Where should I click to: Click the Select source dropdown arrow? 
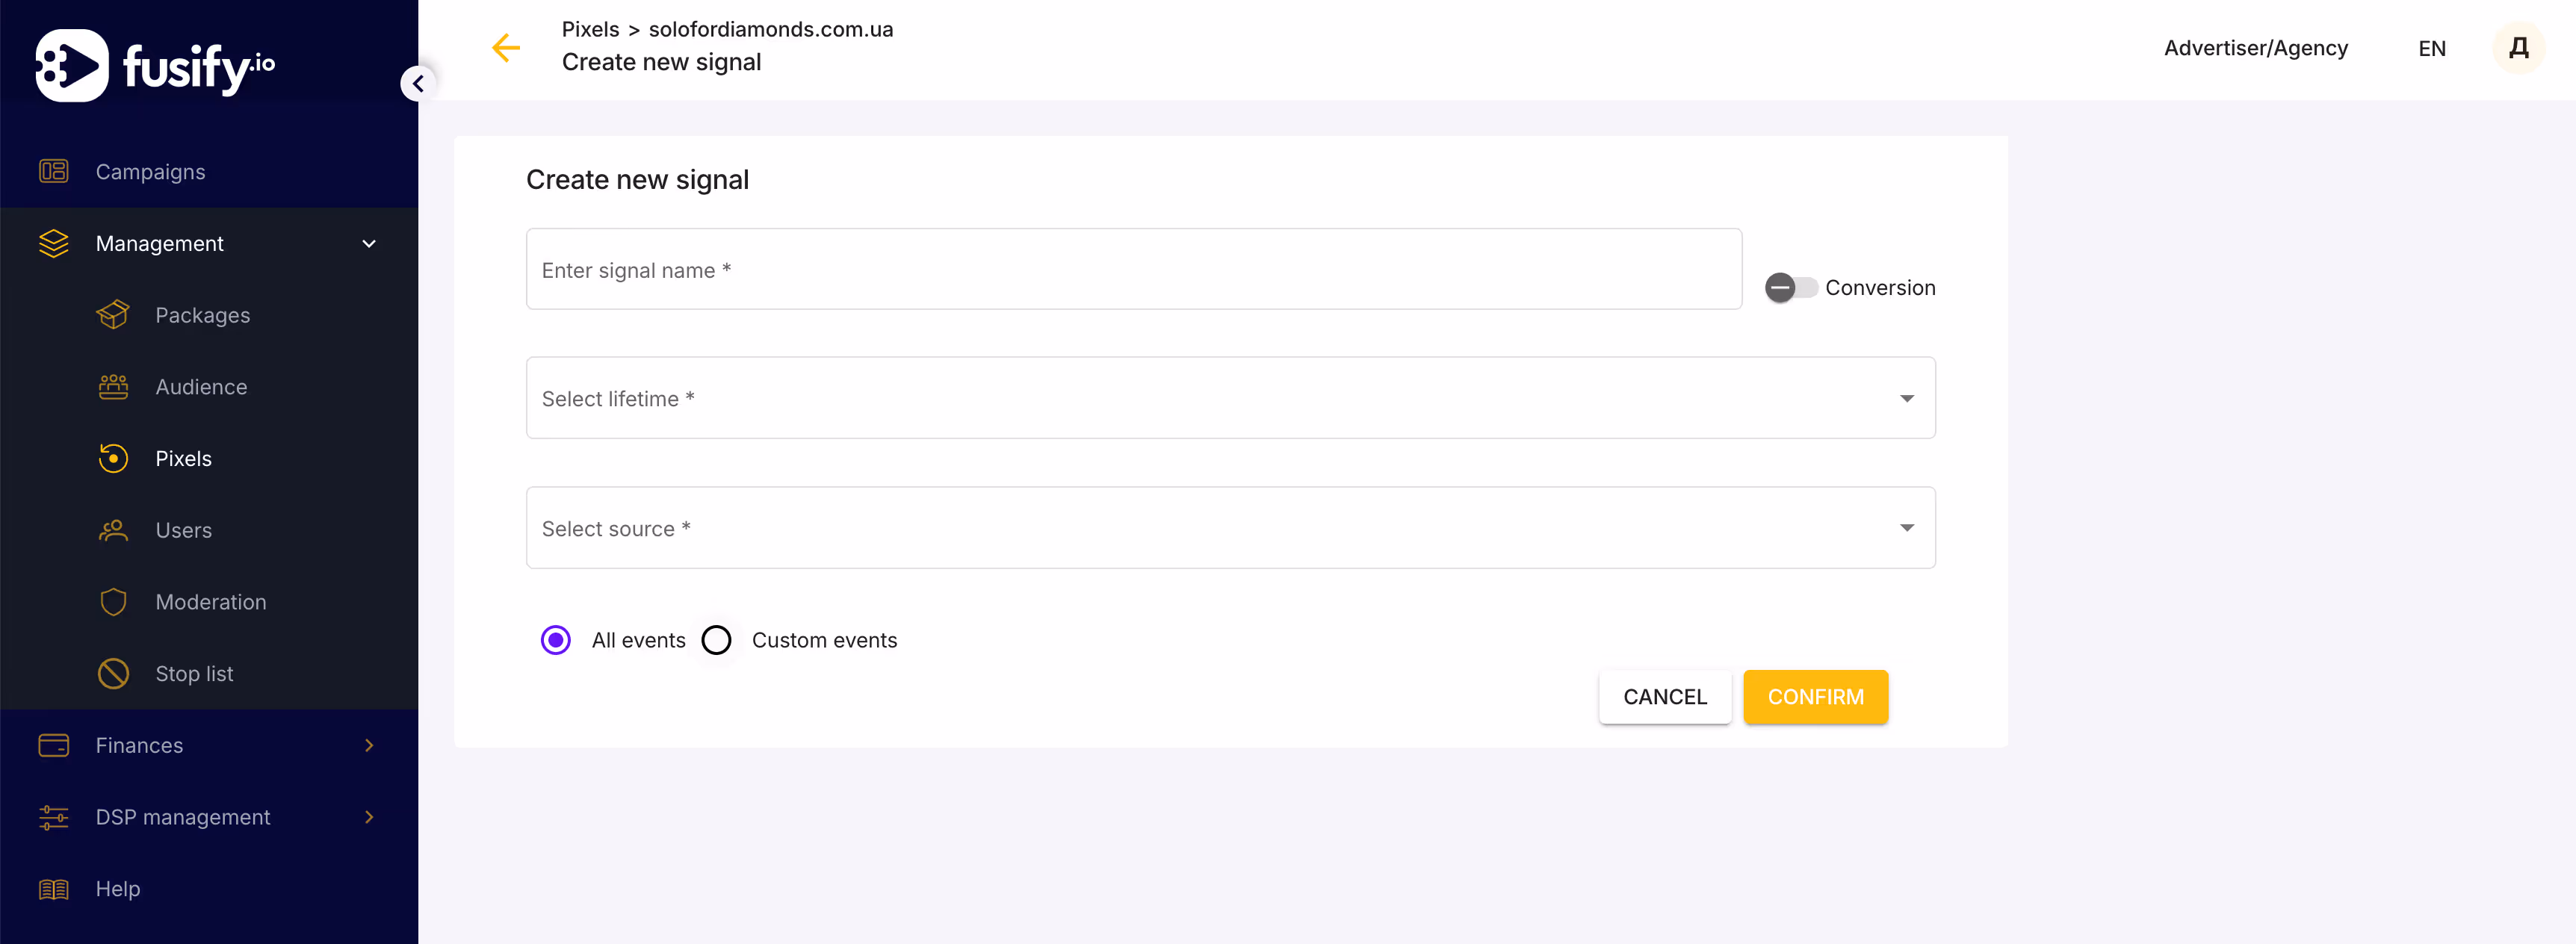1906,528
